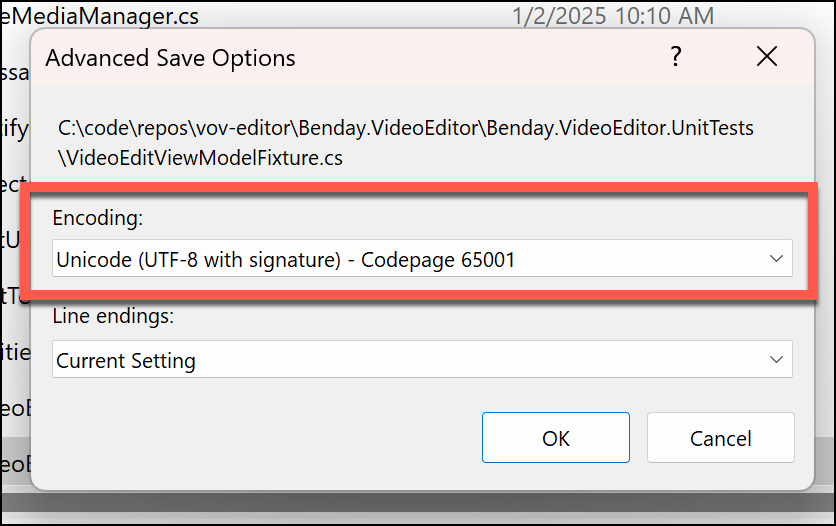This screenshot has width=836, height=526.
Task: Open the Current Setting combo box
Action: pyautogui.click(x=422, y=359)
